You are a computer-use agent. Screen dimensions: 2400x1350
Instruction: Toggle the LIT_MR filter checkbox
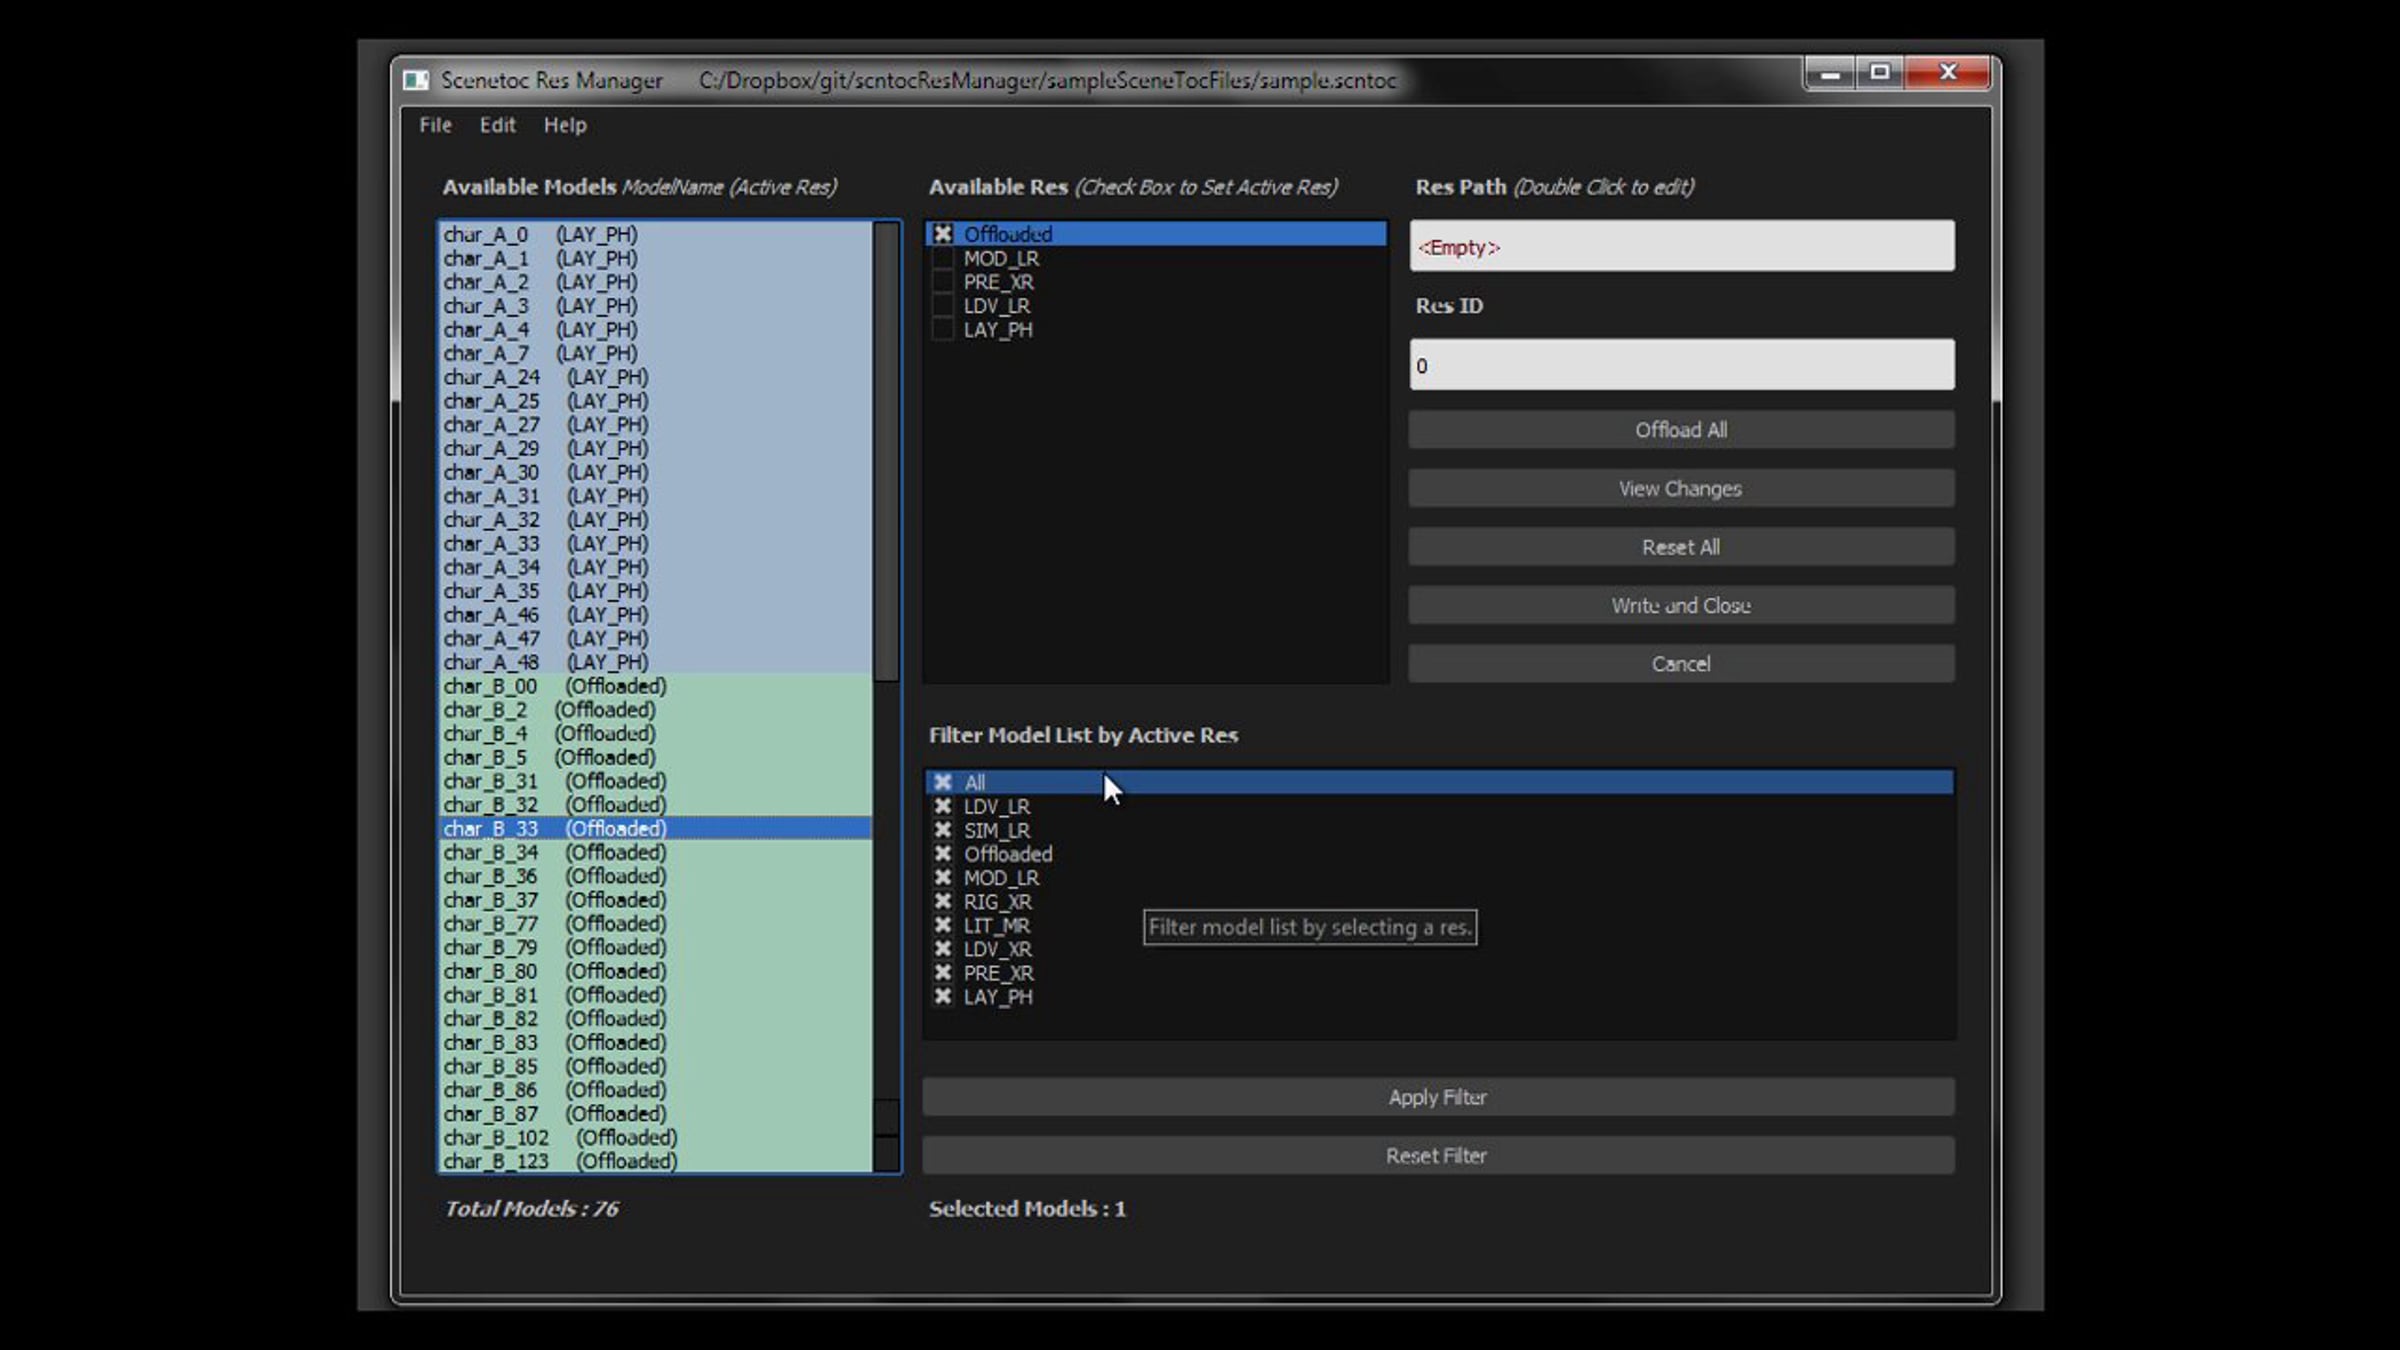click(x=942, y=925)
